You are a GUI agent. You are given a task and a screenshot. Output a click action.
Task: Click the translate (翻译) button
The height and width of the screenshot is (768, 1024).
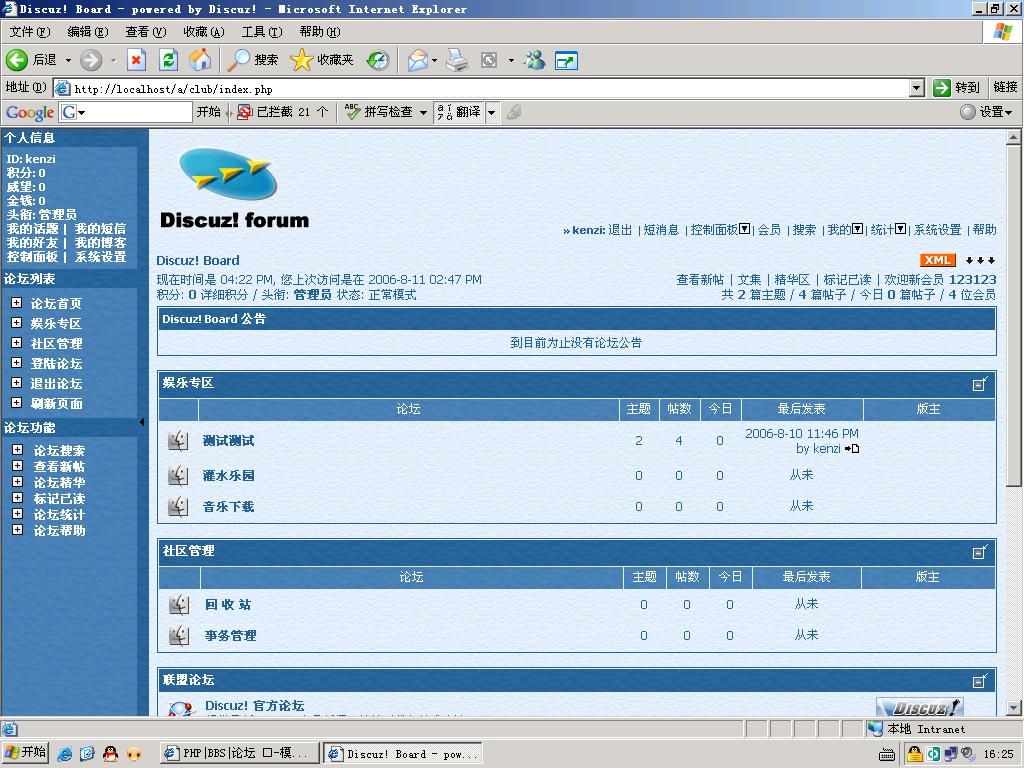click(x=459, y=112)
